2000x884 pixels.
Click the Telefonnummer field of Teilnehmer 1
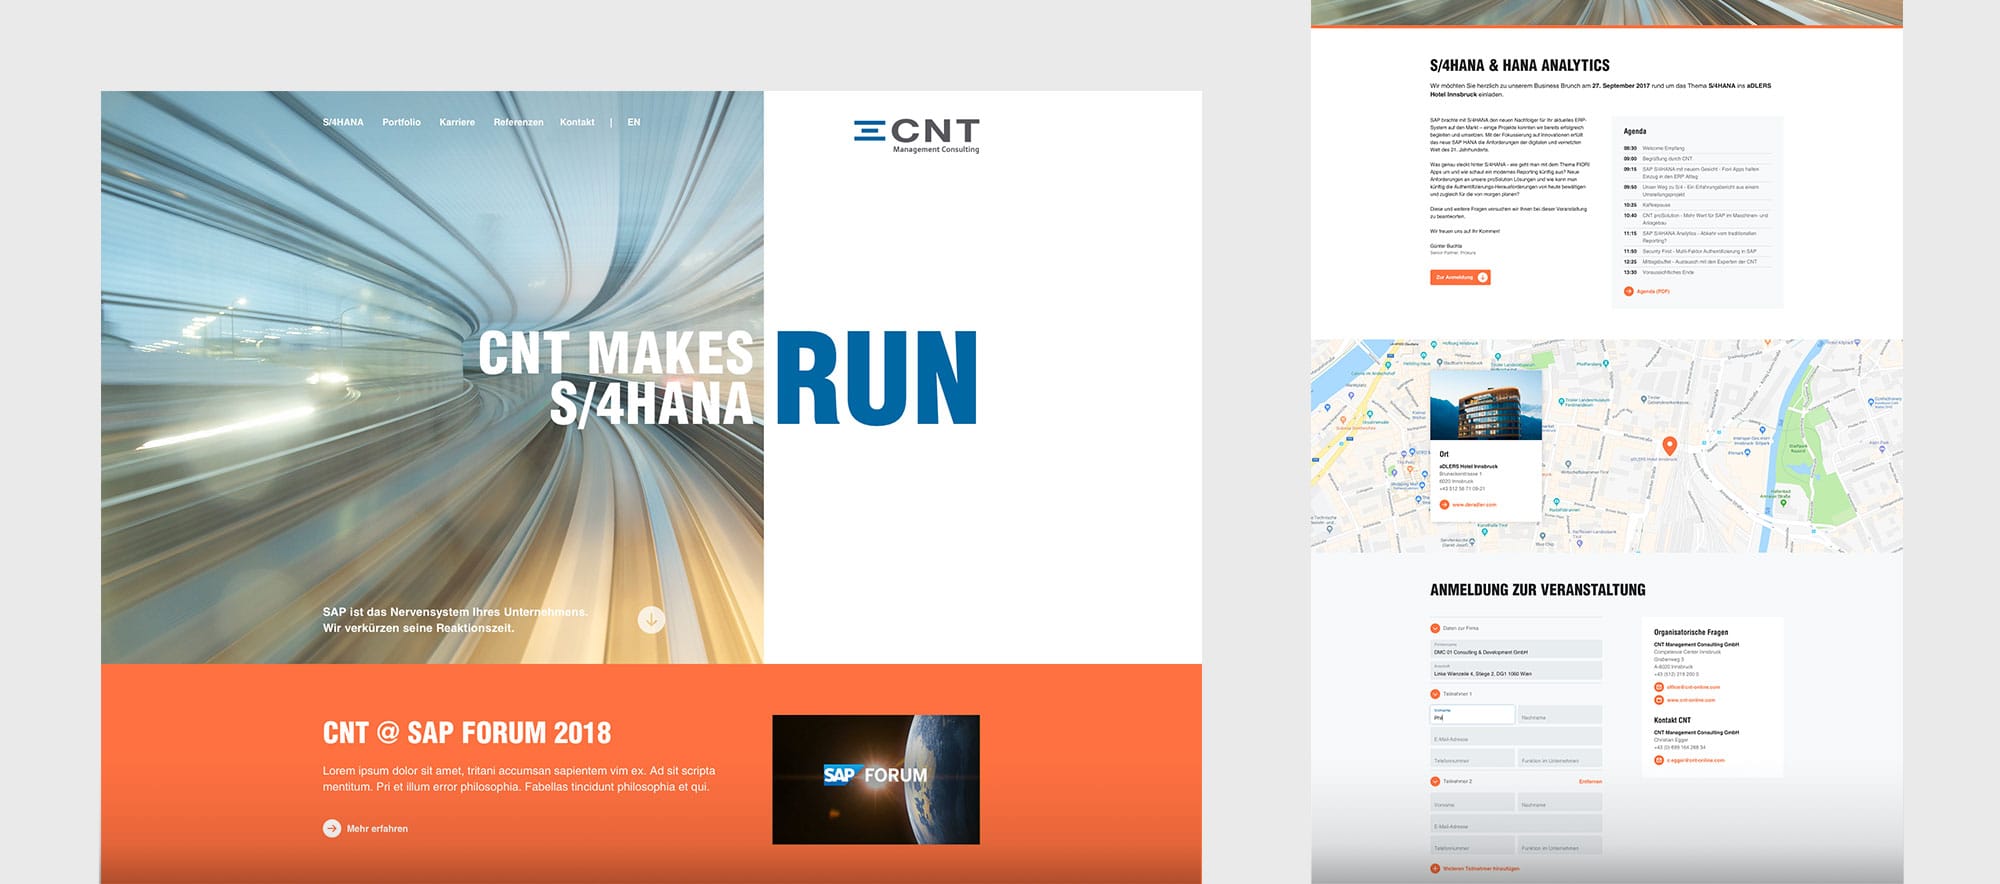click(x=1473, y=758)
